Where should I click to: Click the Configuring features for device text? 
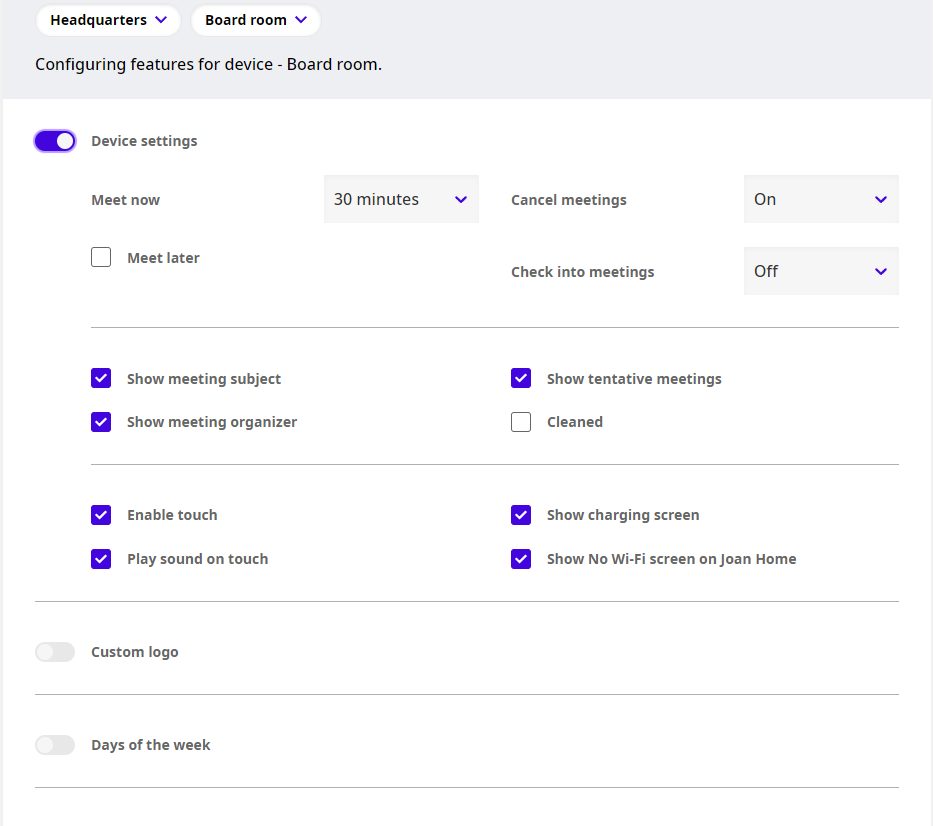coord(208,64)
